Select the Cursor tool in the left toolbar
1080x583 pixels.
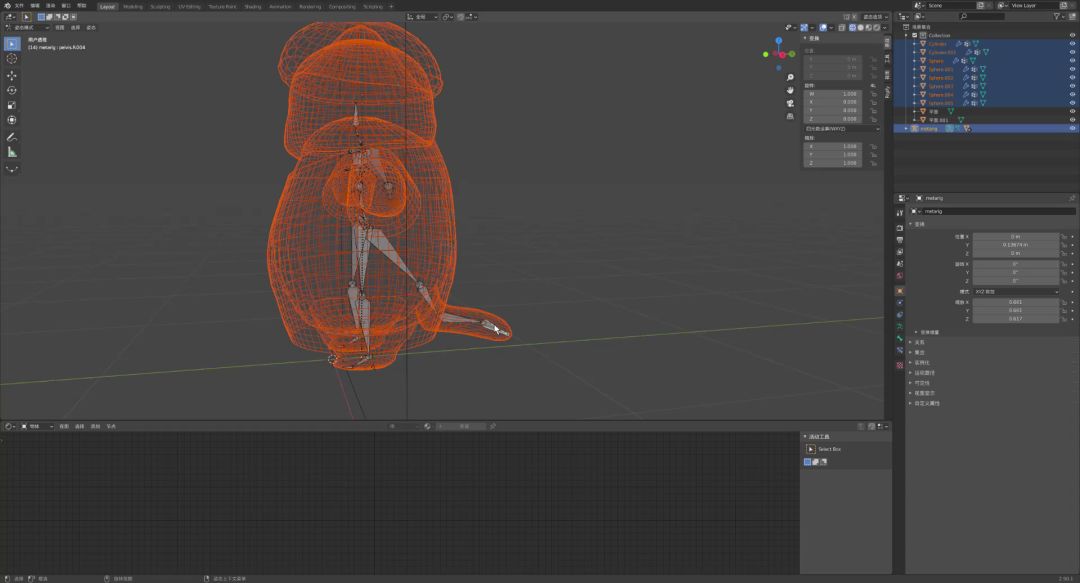12,59
